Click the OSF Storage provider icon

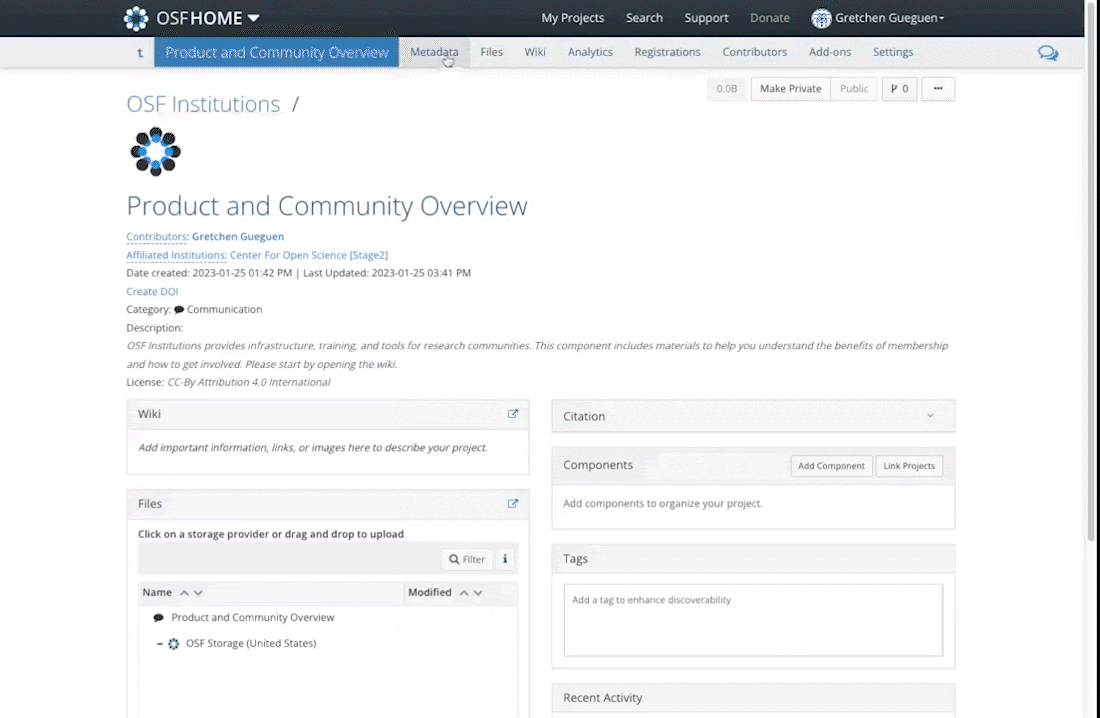coord(173,644)
